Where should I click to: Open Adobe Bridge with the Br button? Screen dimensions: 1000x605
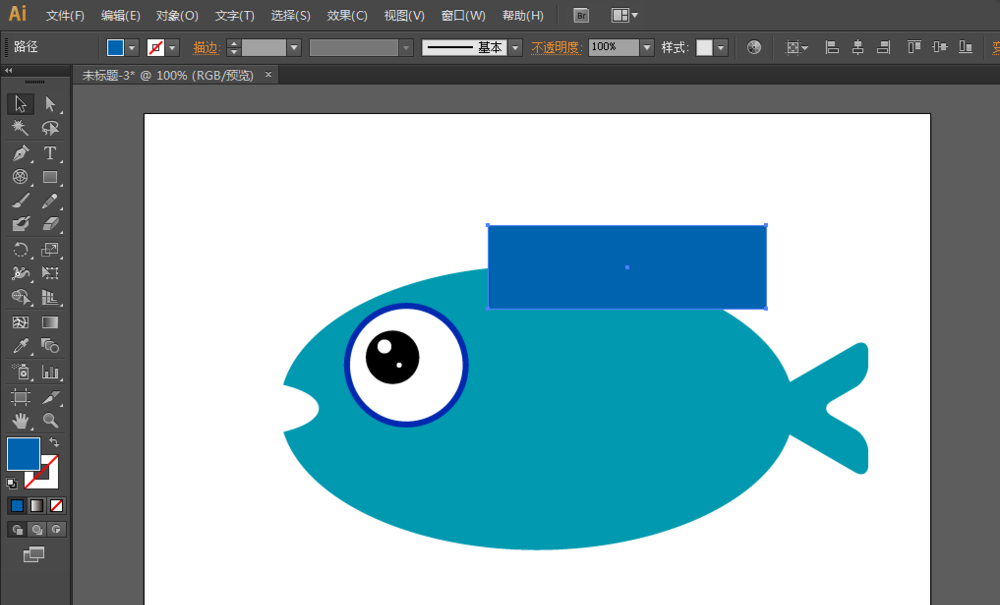[581, 15]
